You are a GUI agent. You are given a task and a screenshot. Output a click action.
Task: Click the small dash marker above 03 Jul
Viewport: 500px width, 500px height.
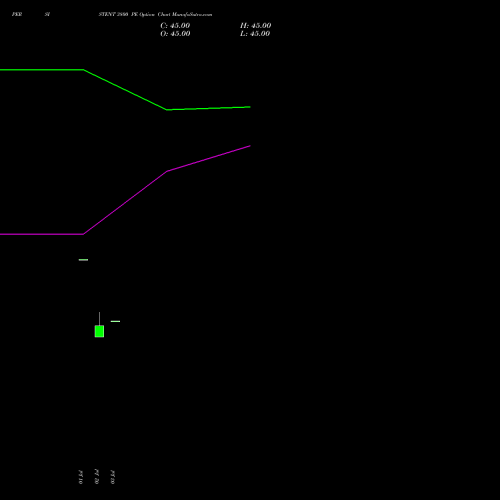click(x=115, y=321)
